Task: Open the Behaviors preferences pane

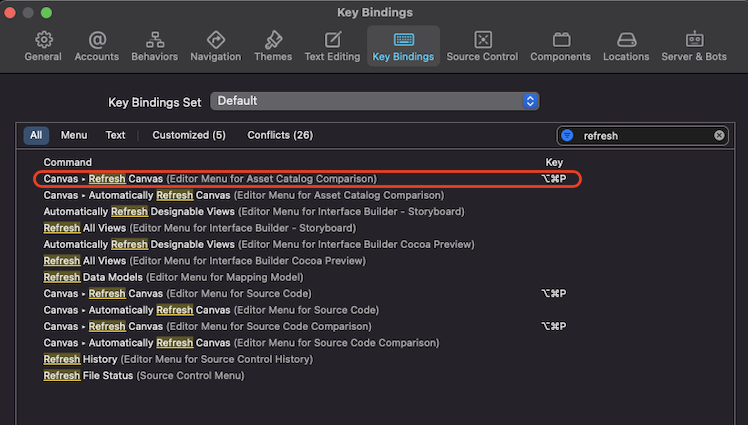Action: pos(155,46)
